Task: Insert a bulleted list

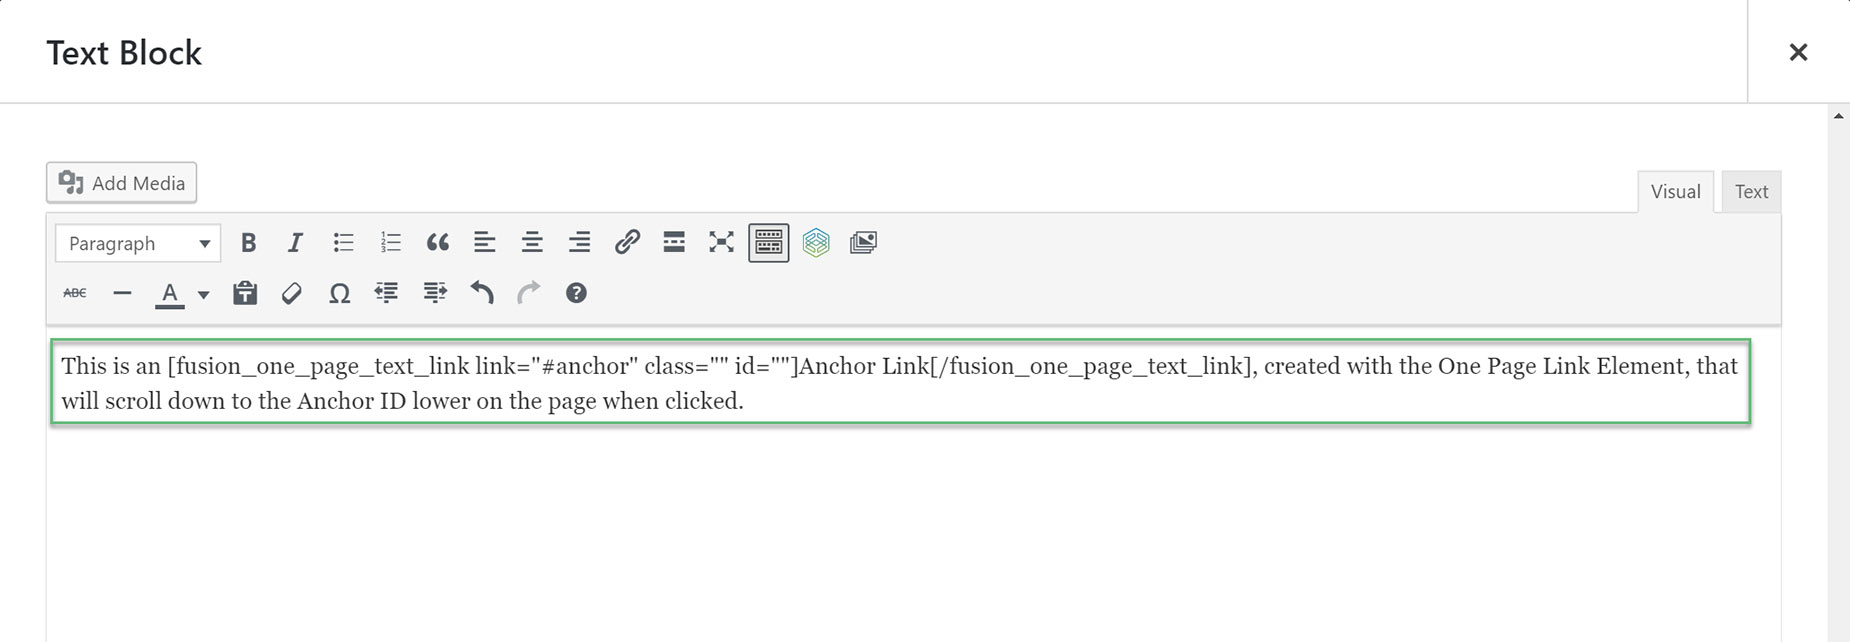Action: (x=343, y=243)
